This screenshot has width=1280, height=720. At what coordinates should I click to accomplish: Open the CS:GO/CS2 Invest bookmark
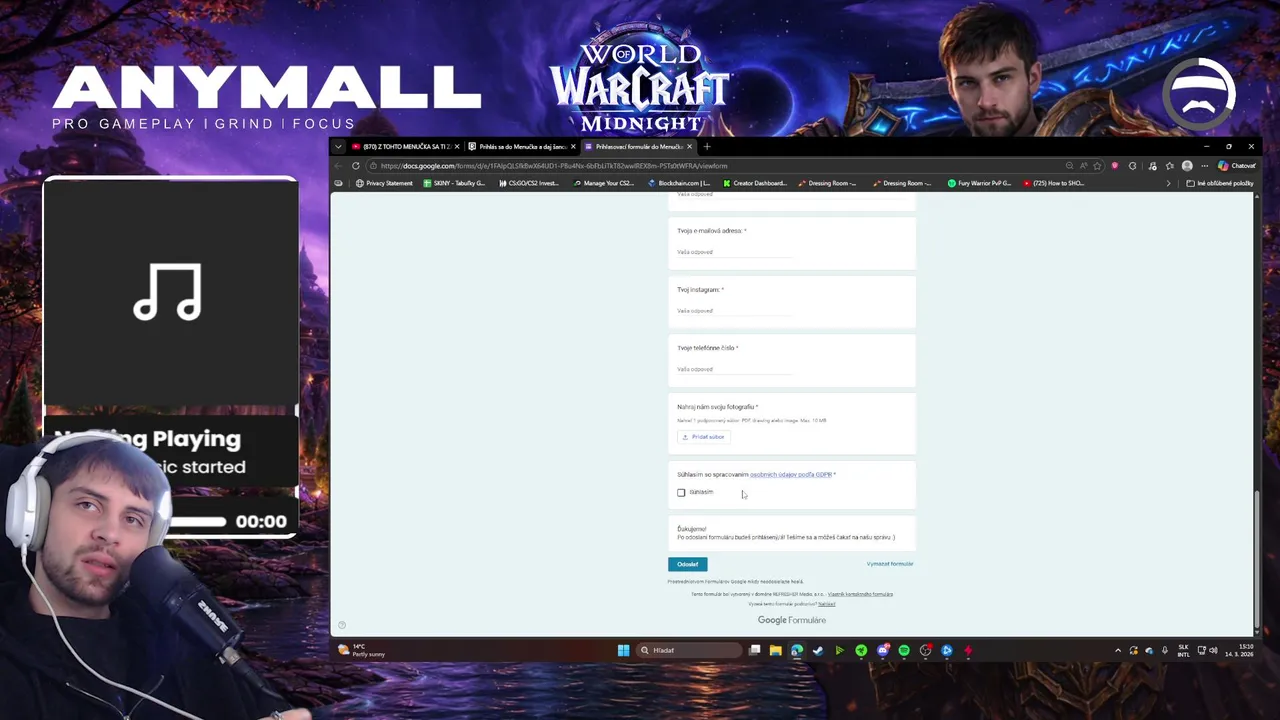point(529,183)
